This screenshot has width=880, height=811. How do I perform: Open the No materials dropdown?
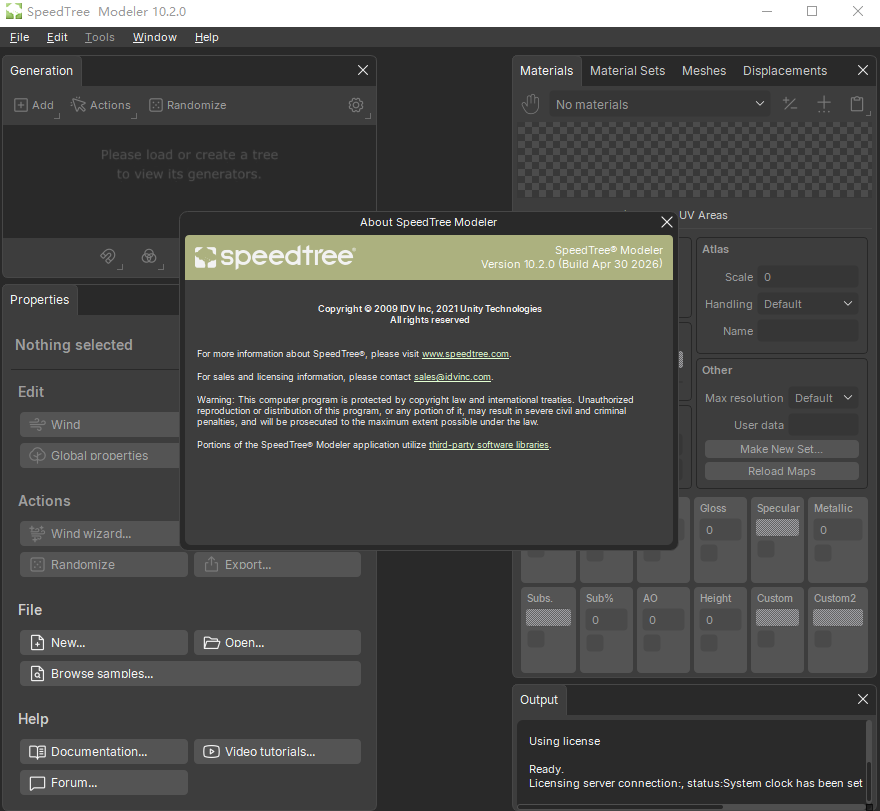[x=659, y=104]
